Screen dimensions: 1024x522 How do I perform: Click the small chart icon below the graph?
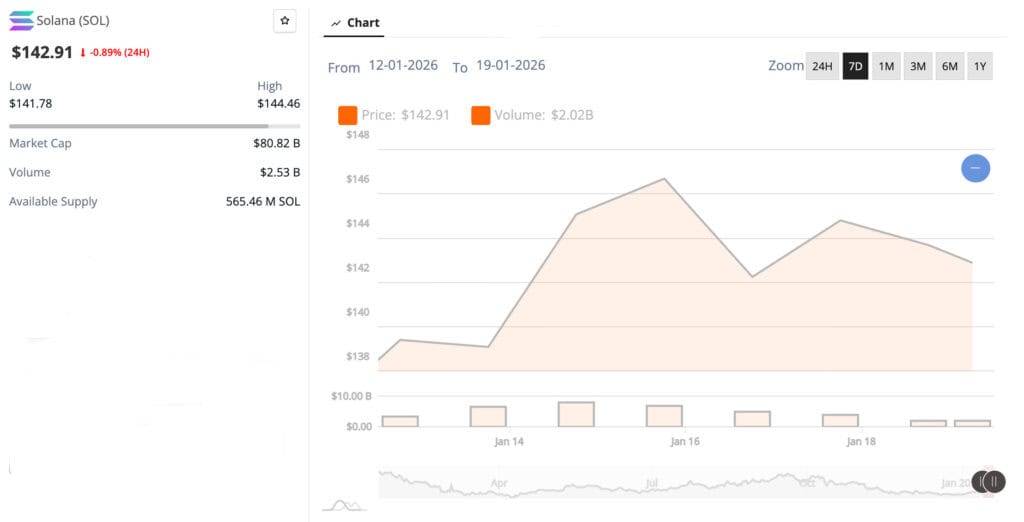[343, 505]
